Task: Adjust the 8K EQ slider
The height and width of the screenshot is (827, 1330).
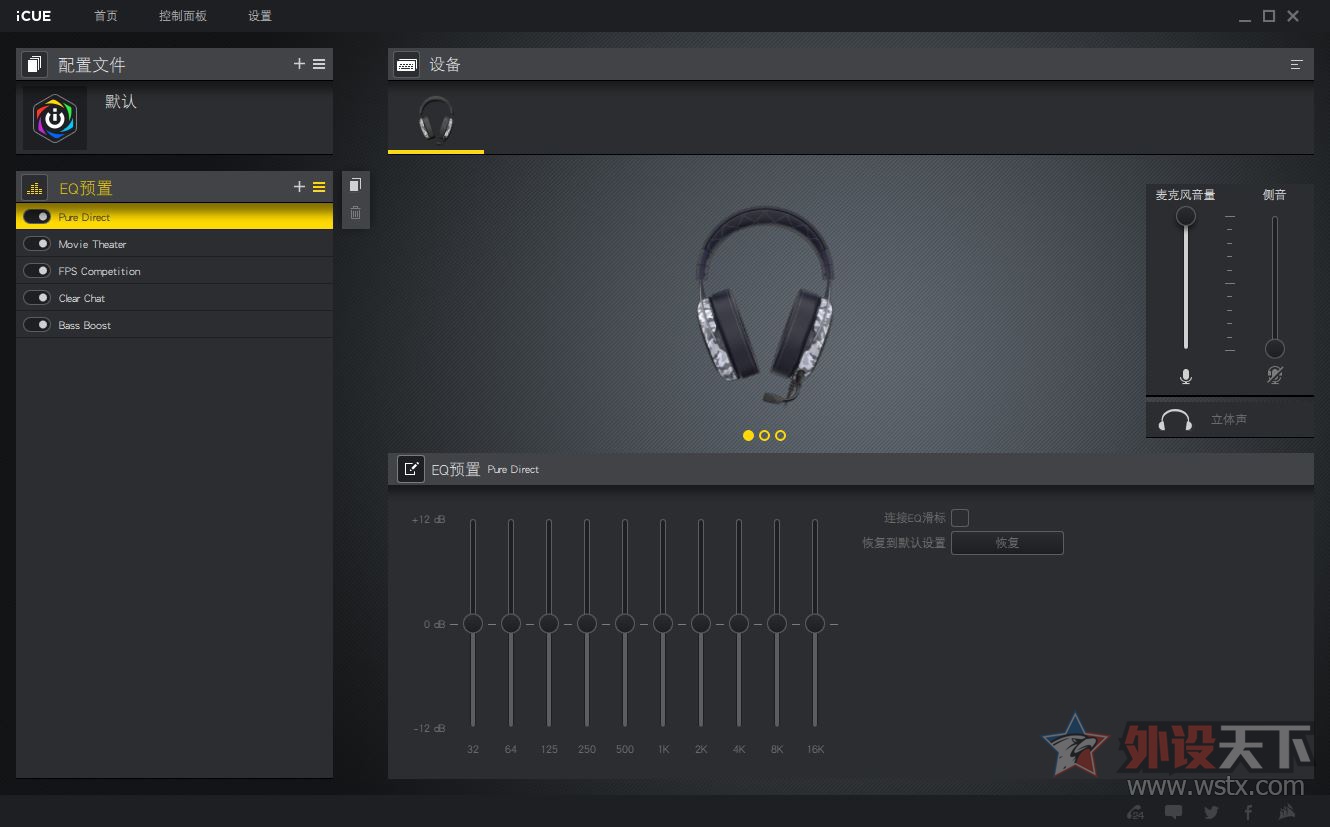Action: (777, 624)
